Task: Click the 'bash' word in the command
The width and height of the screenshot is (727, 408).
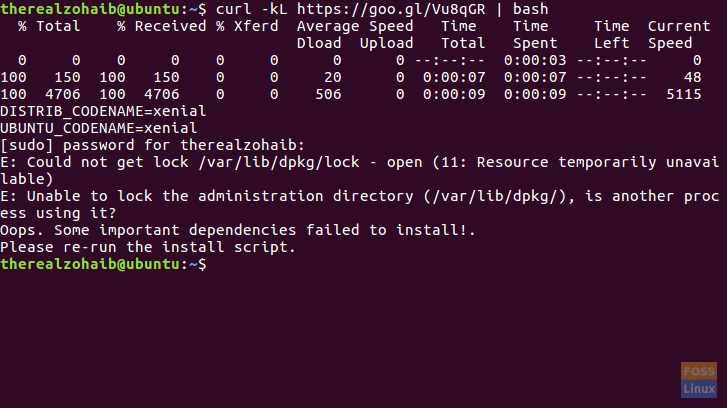Action: 530,9
